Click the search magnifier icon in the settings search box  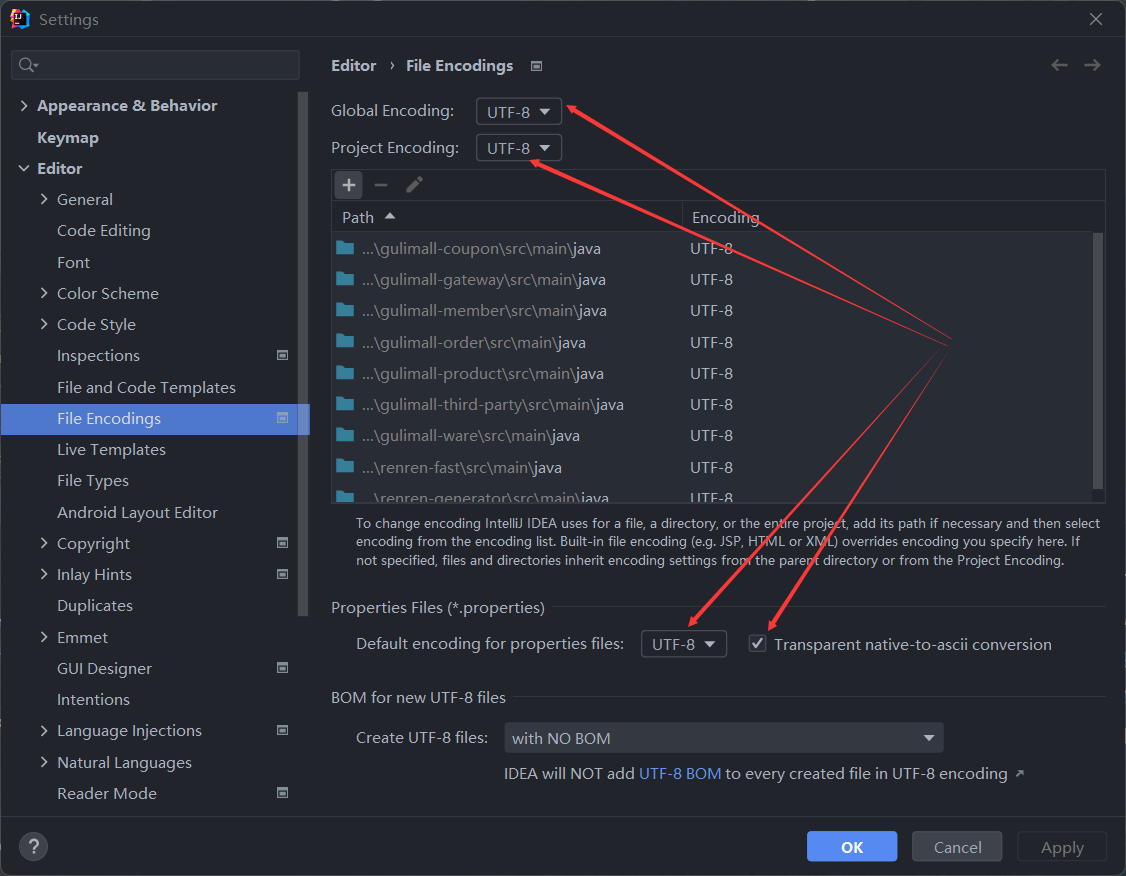tap(28, 65)
